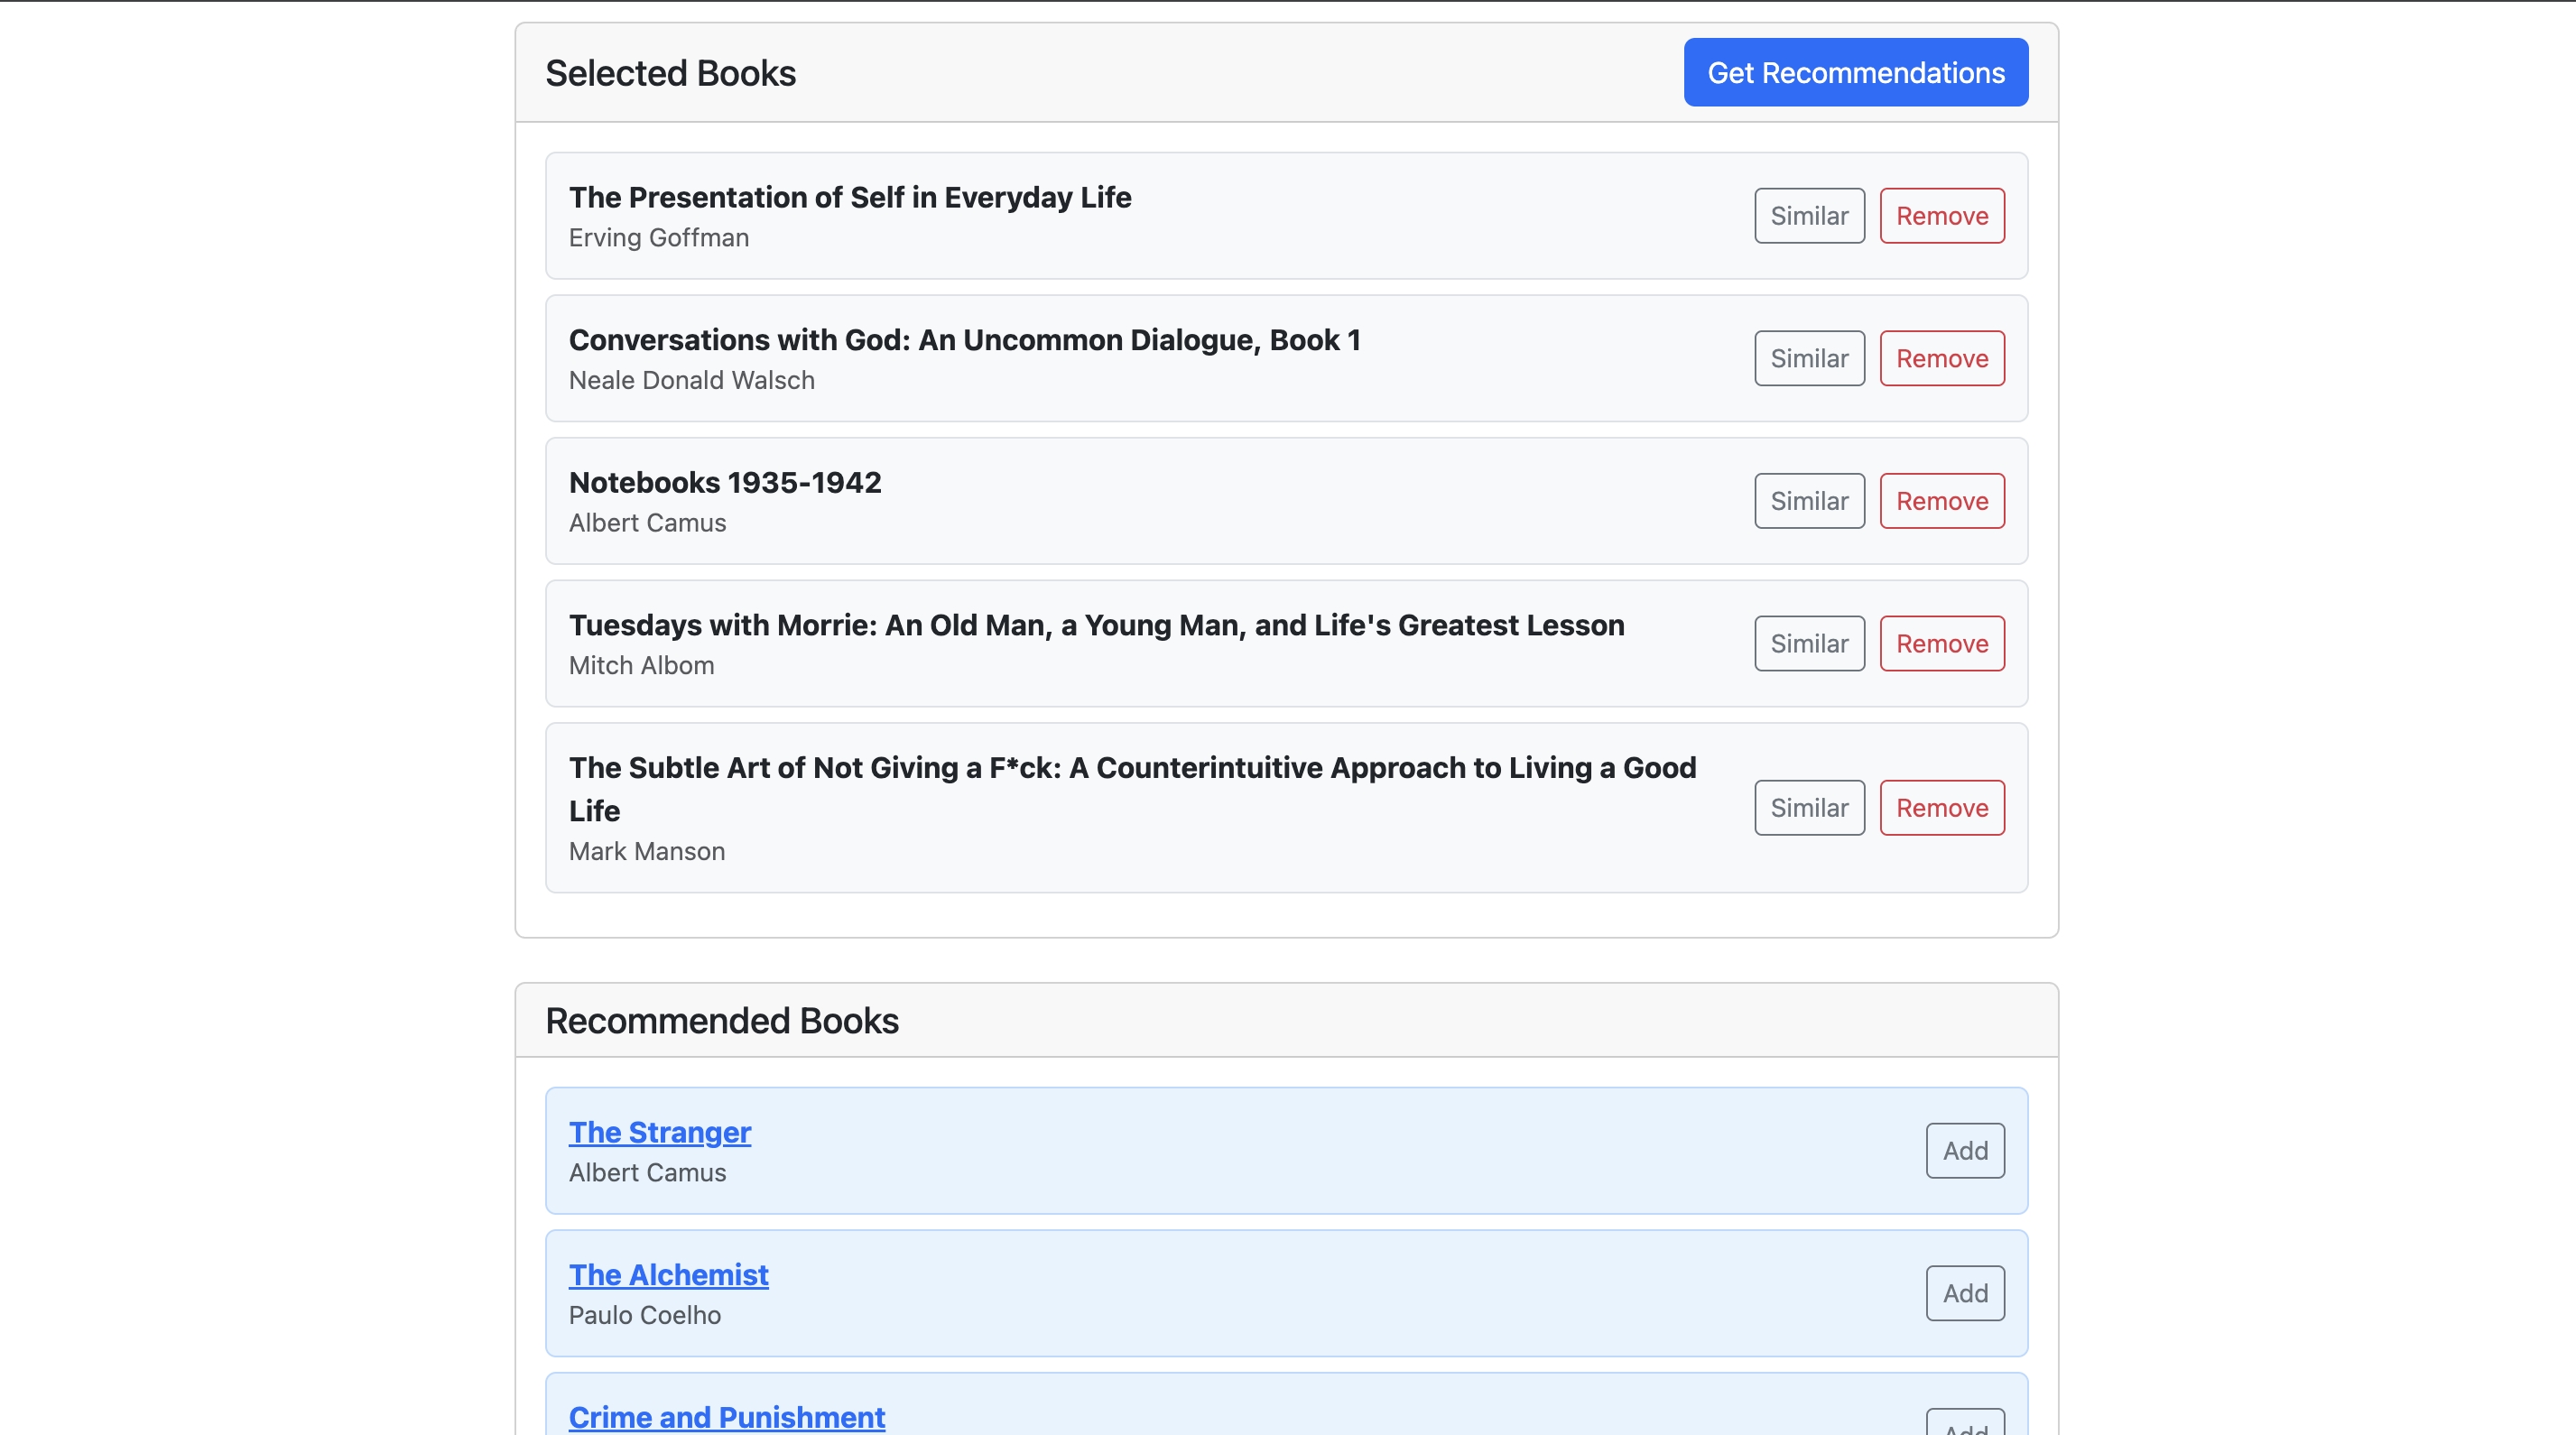Find books similar to Conversations with God
The image size is (2576, 1435).
[1808, 359]
